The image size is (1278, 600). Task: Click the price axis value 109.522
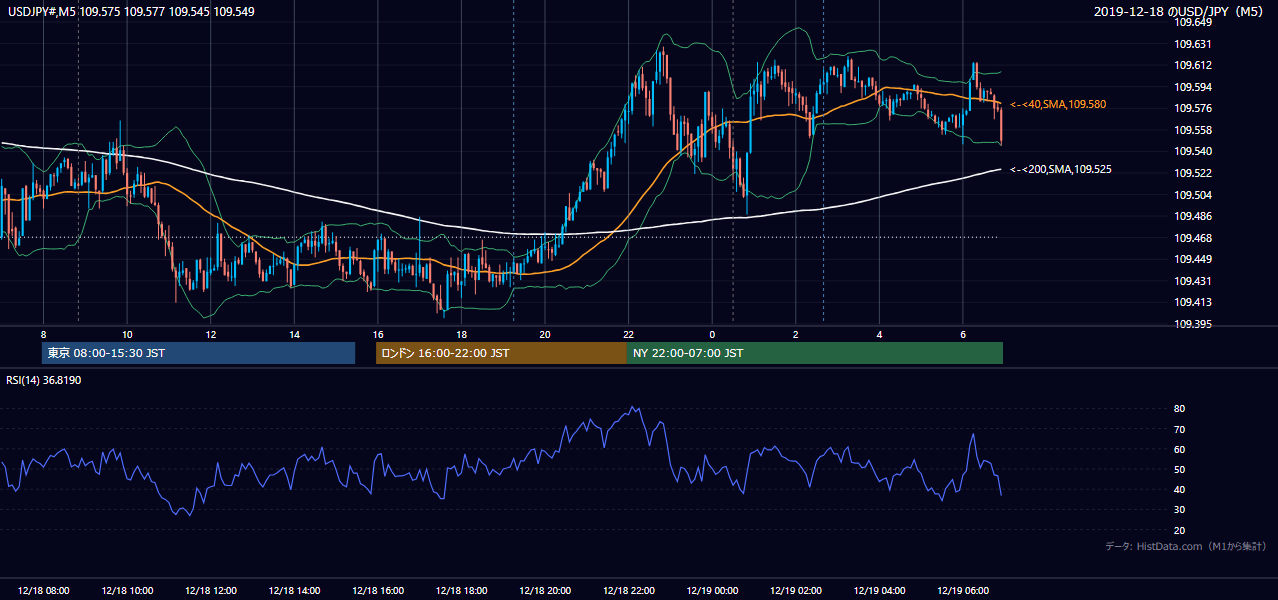[1192, 173]
